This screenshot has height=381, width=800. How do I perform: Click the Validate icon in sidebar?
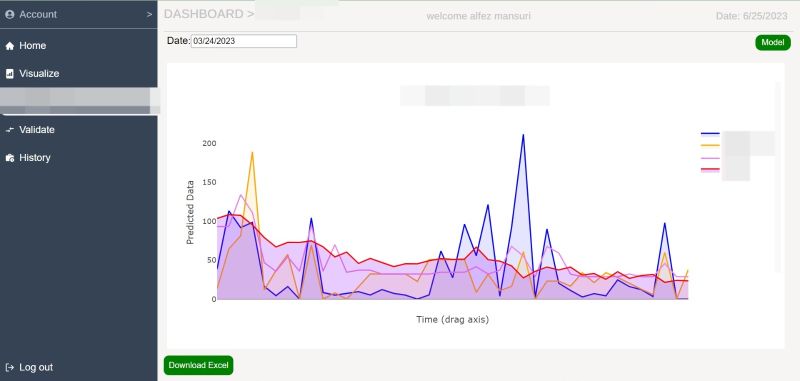(x=9, y=130)
